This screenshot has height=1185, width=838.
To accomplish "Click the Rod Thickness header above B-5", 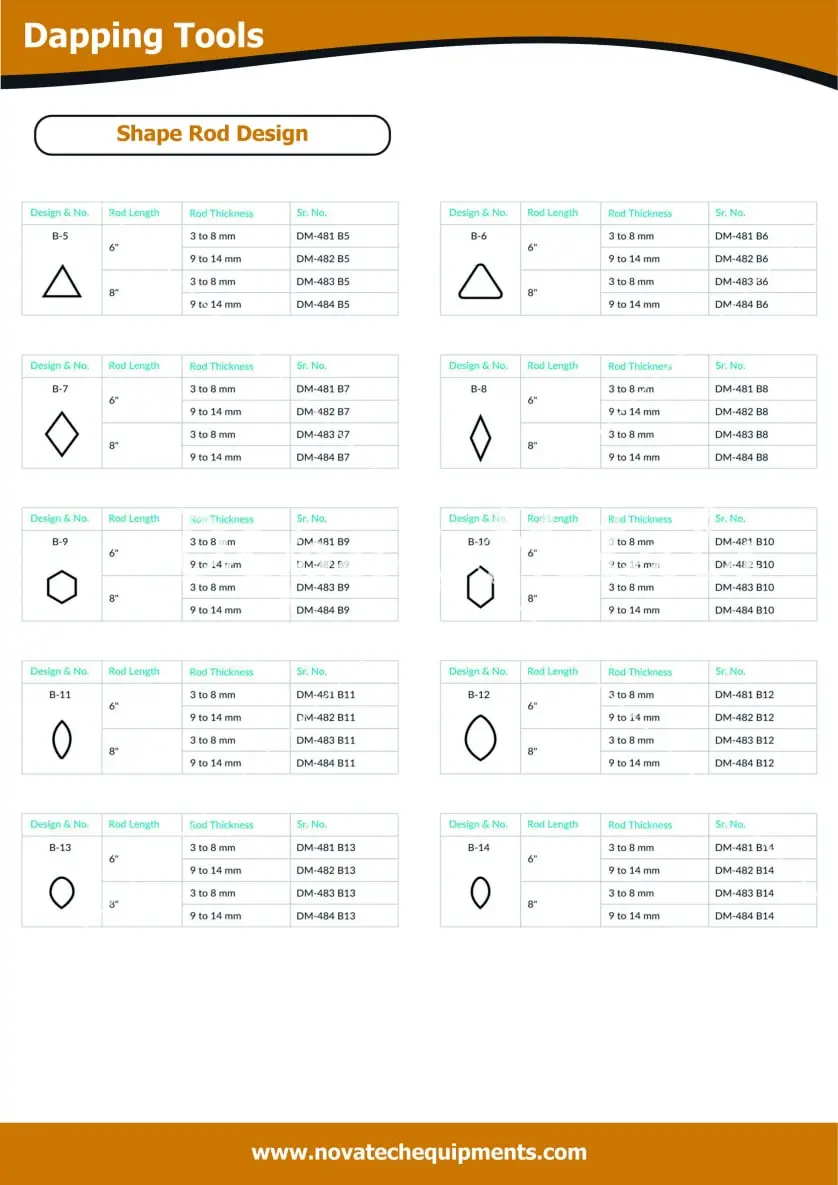I will (222, 213).
